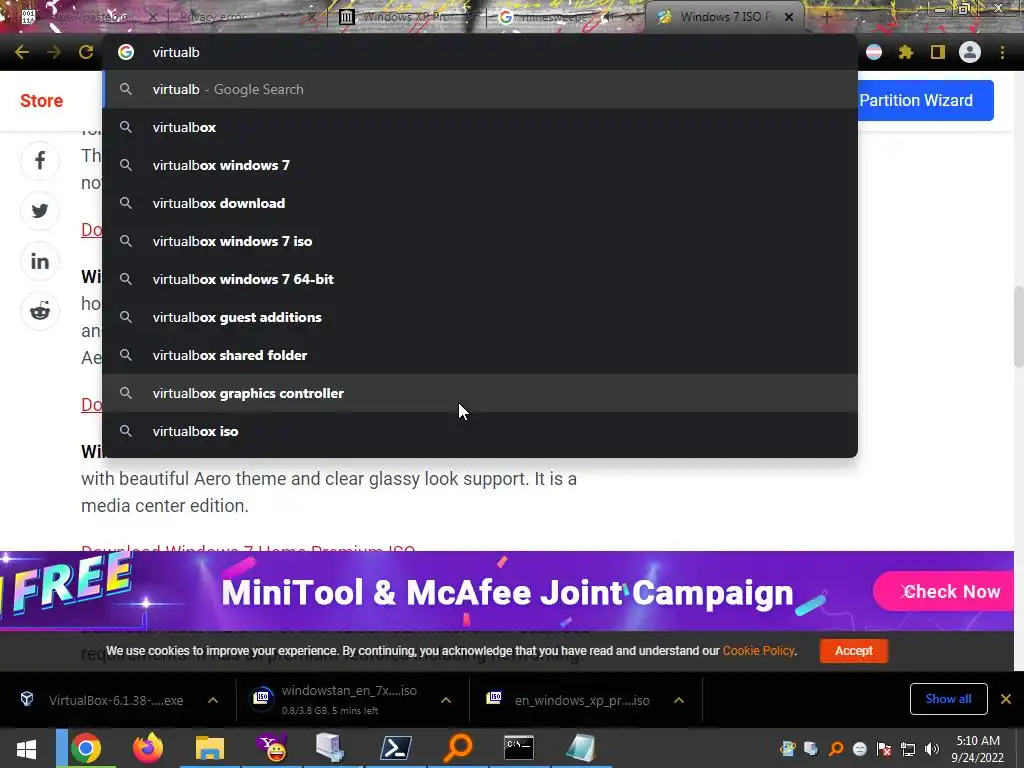This screenshot has height=768, width=1024.
Task: Open a new tab with the plus button
Action: 826,17
